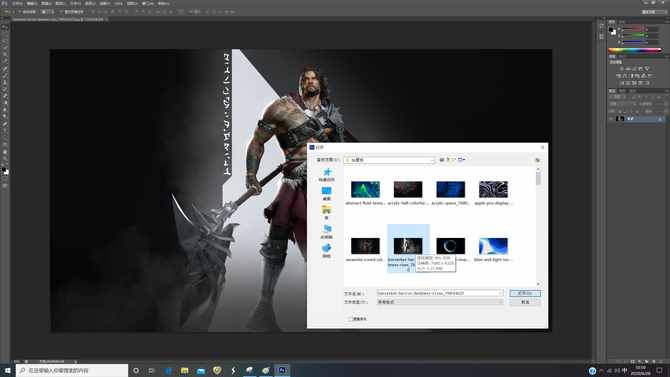Open the Photoshop icon on the taskbar
Viewport: 670px width, 377px height.
coord(282,370)
